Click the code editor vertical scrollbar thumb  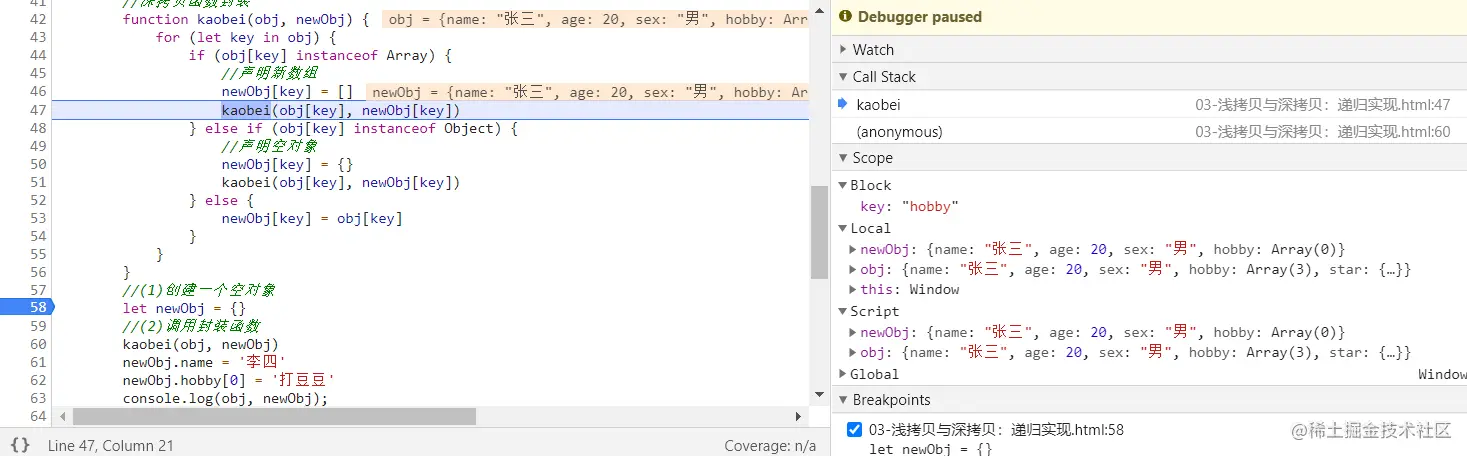pyautogui.click(x=819, y=231)
